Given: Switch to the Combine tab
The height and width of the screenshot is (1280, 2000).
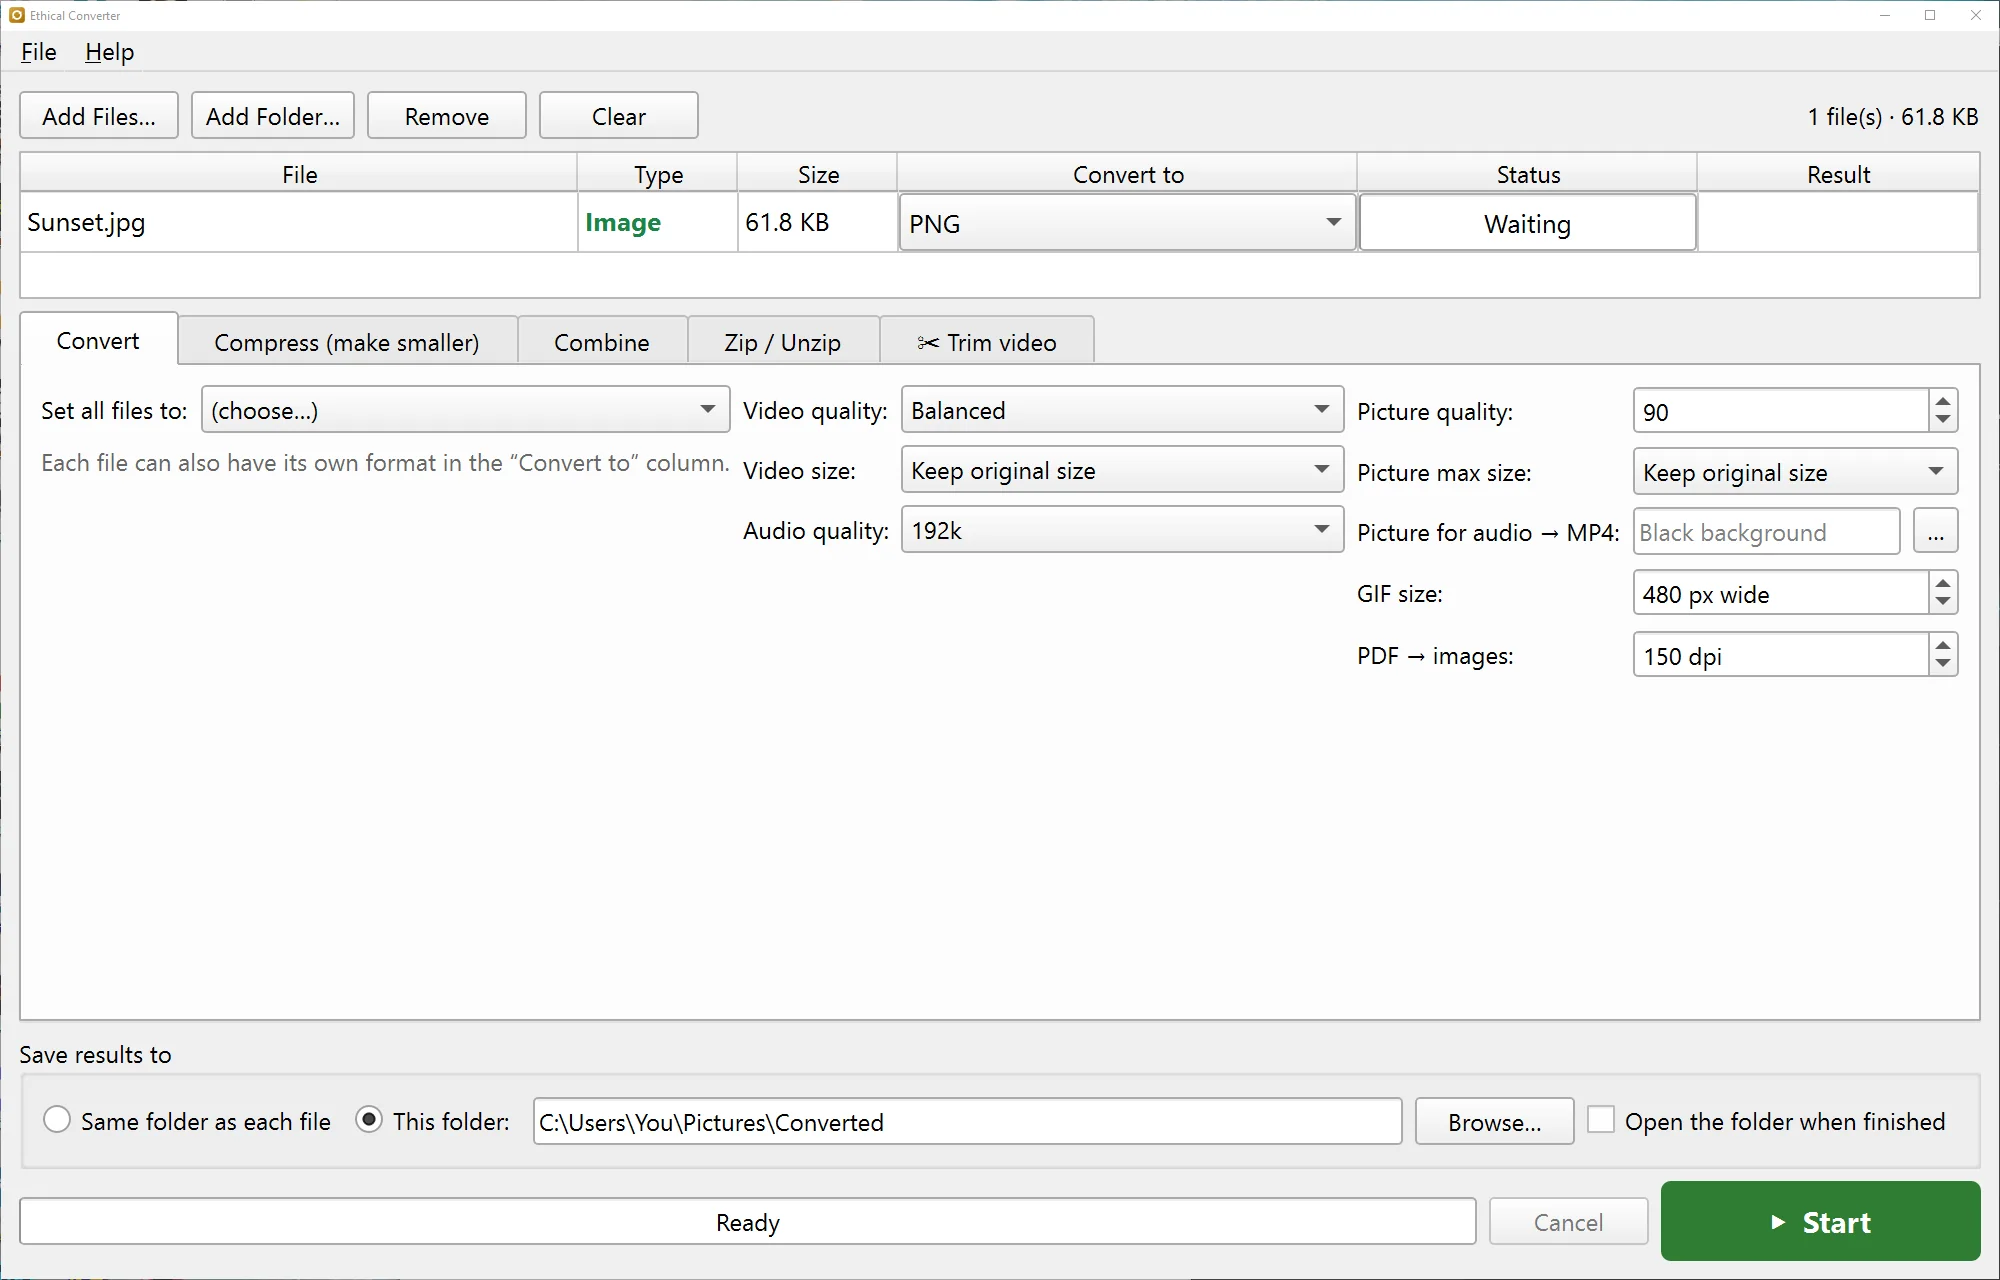Looking at the screenshot, I should tap(602, 342).
